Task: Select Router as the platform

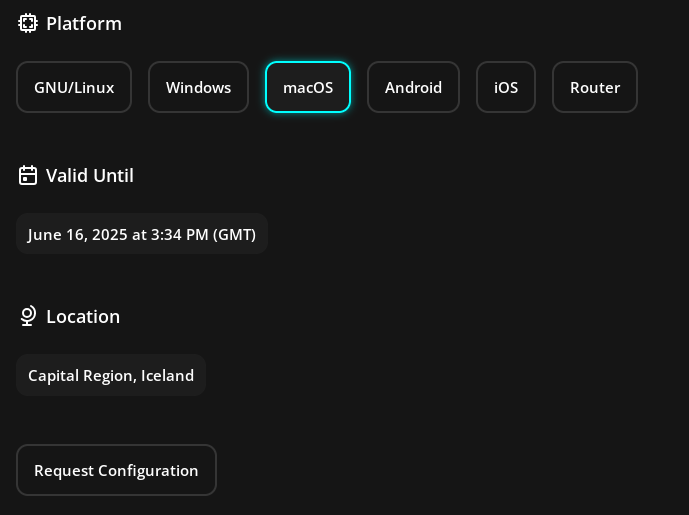Action: [595, 87]
